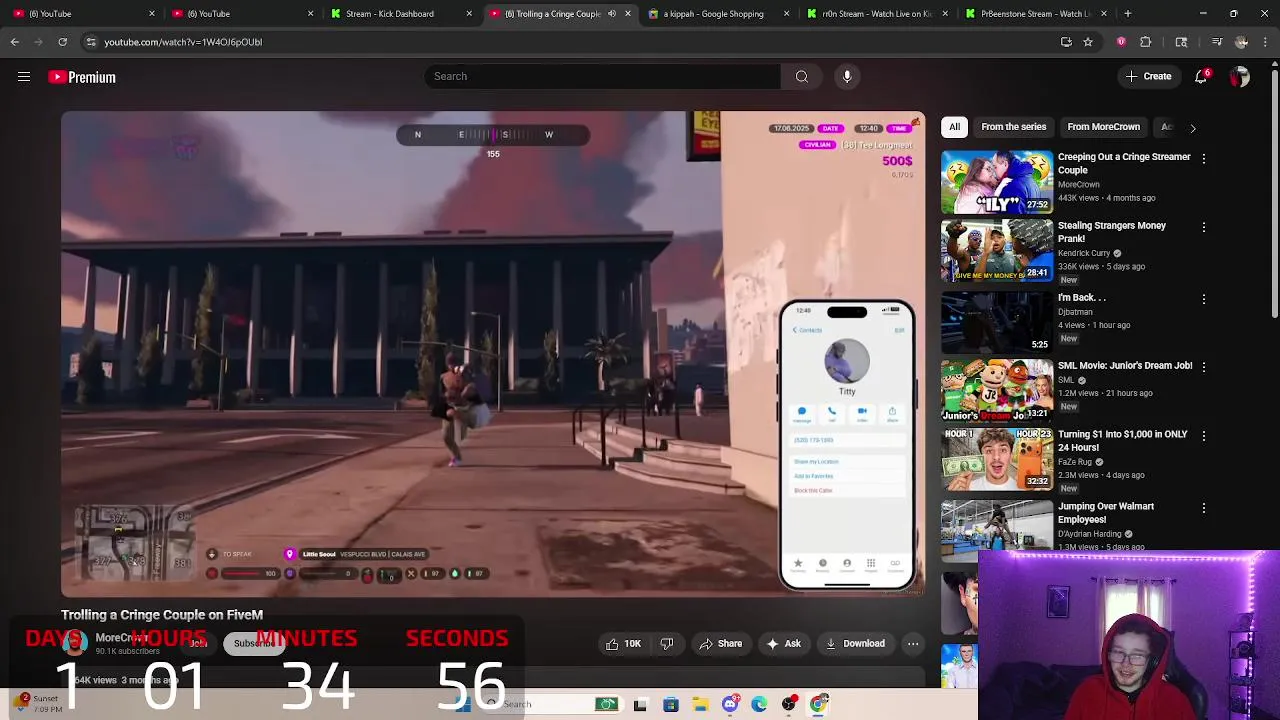
Task: Play thumbnail of Stealing Strangers Money Prank
Action: point(997,250)
